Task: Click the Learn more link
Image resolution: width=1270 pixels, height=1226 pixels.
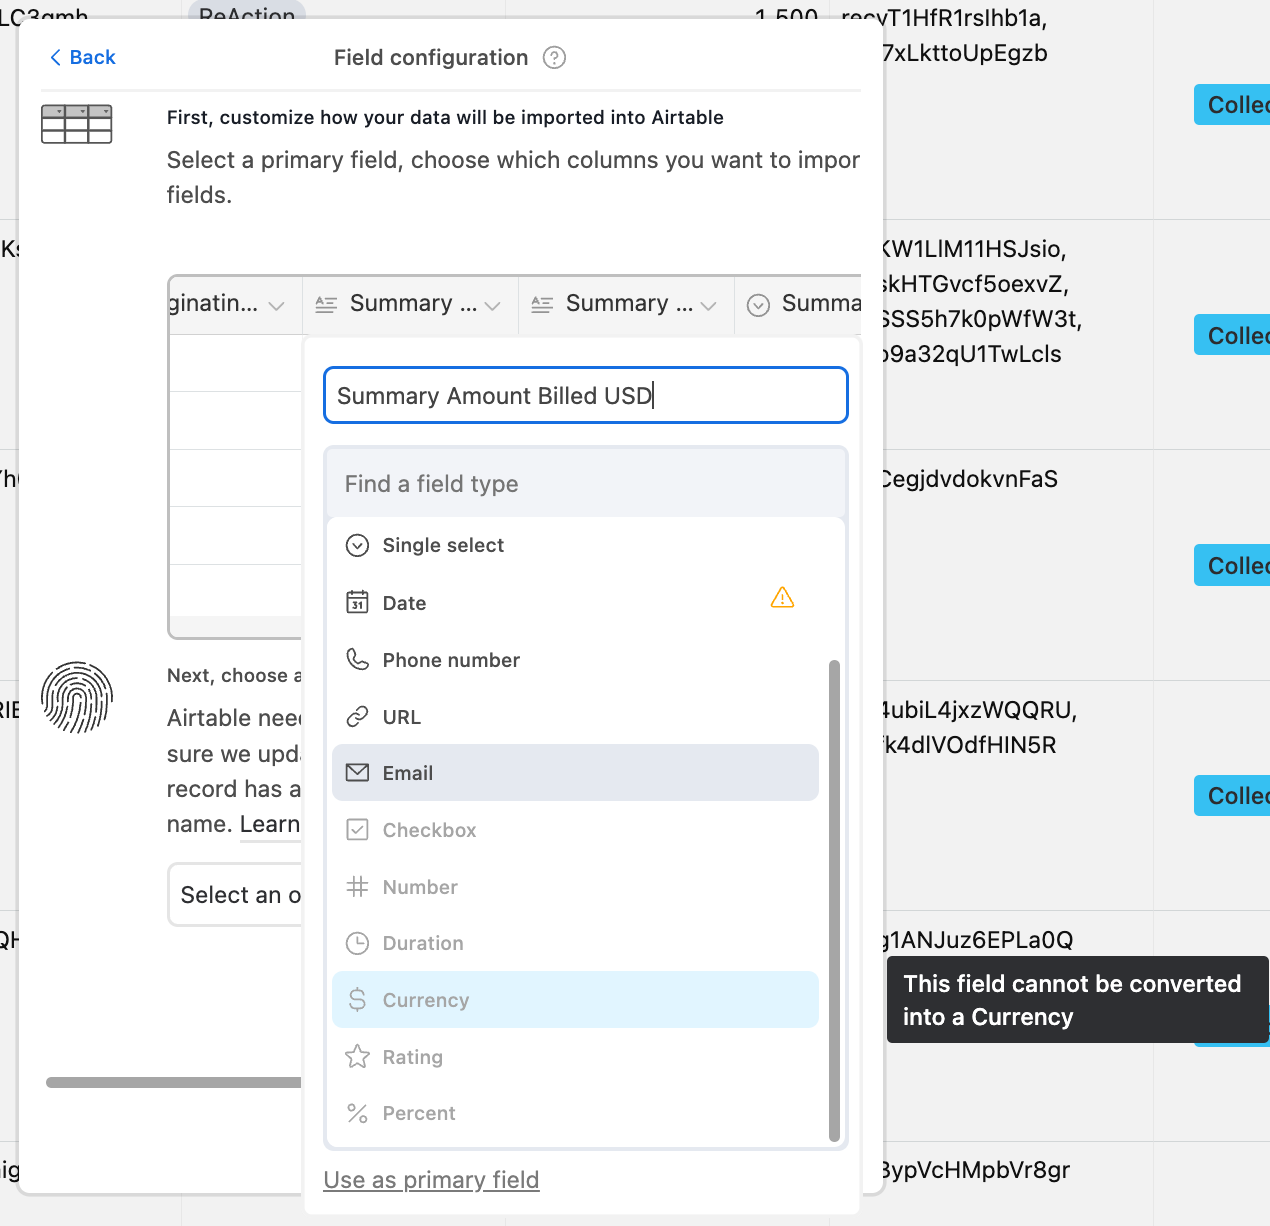Action: (270, 825)
